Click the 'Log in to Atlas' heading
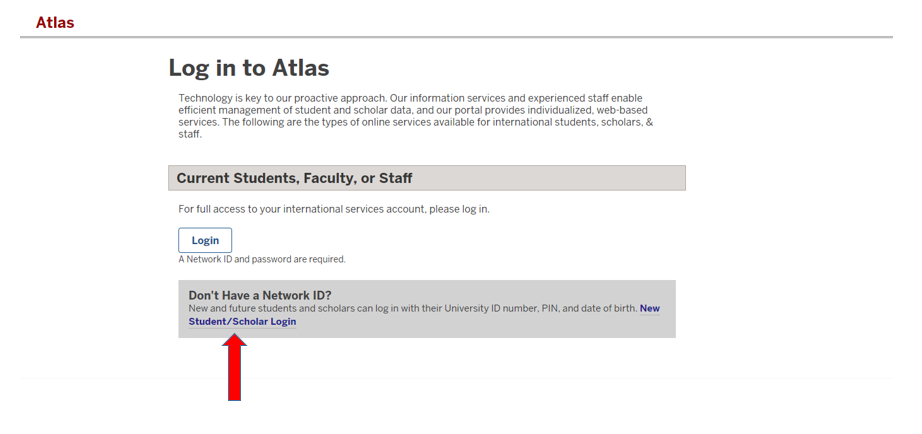 click(249, 68)
